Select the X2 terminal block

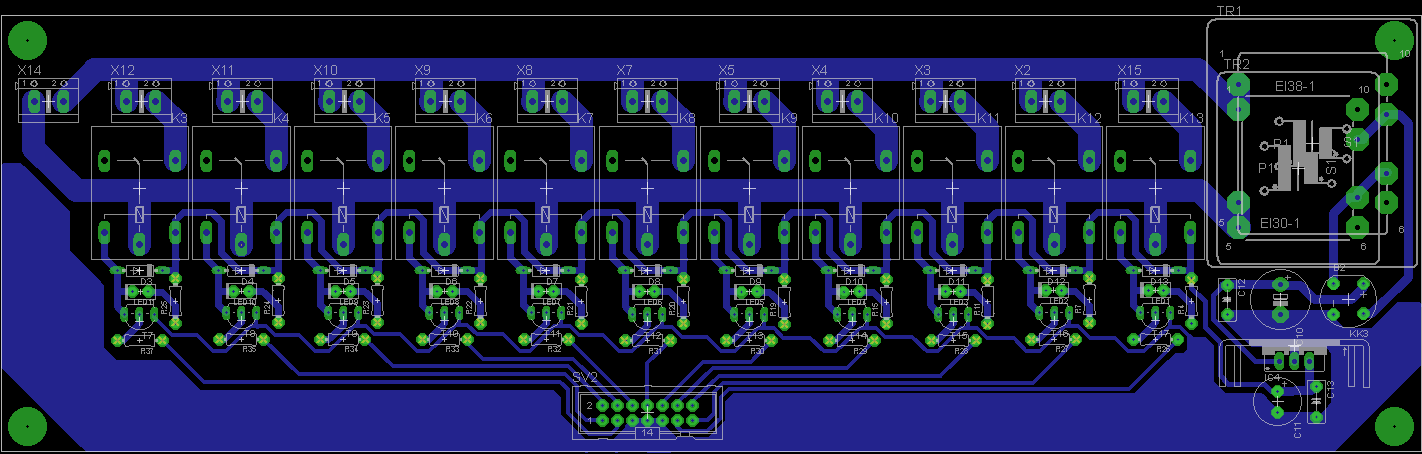[1046, 100]
